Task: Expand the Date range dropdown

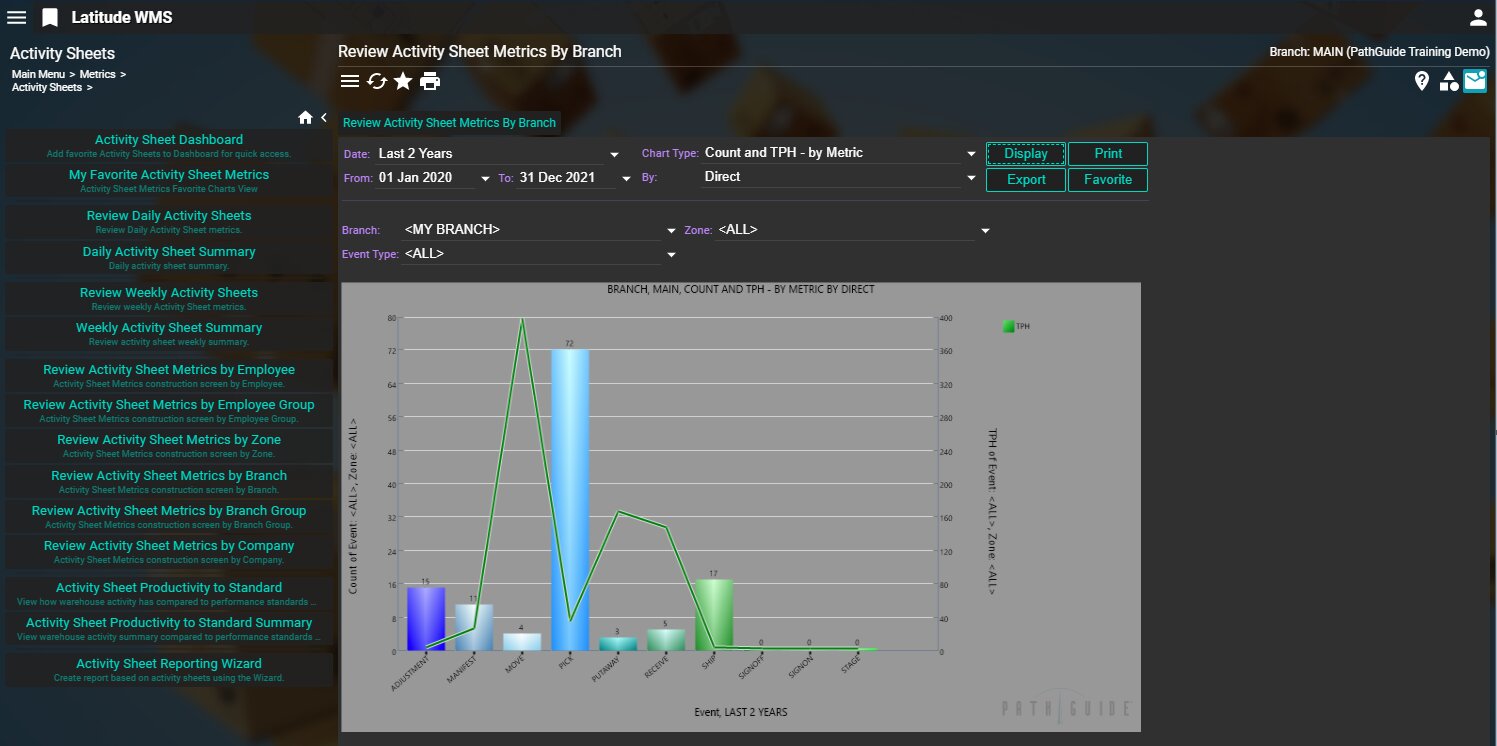Action: coord(613,154)
